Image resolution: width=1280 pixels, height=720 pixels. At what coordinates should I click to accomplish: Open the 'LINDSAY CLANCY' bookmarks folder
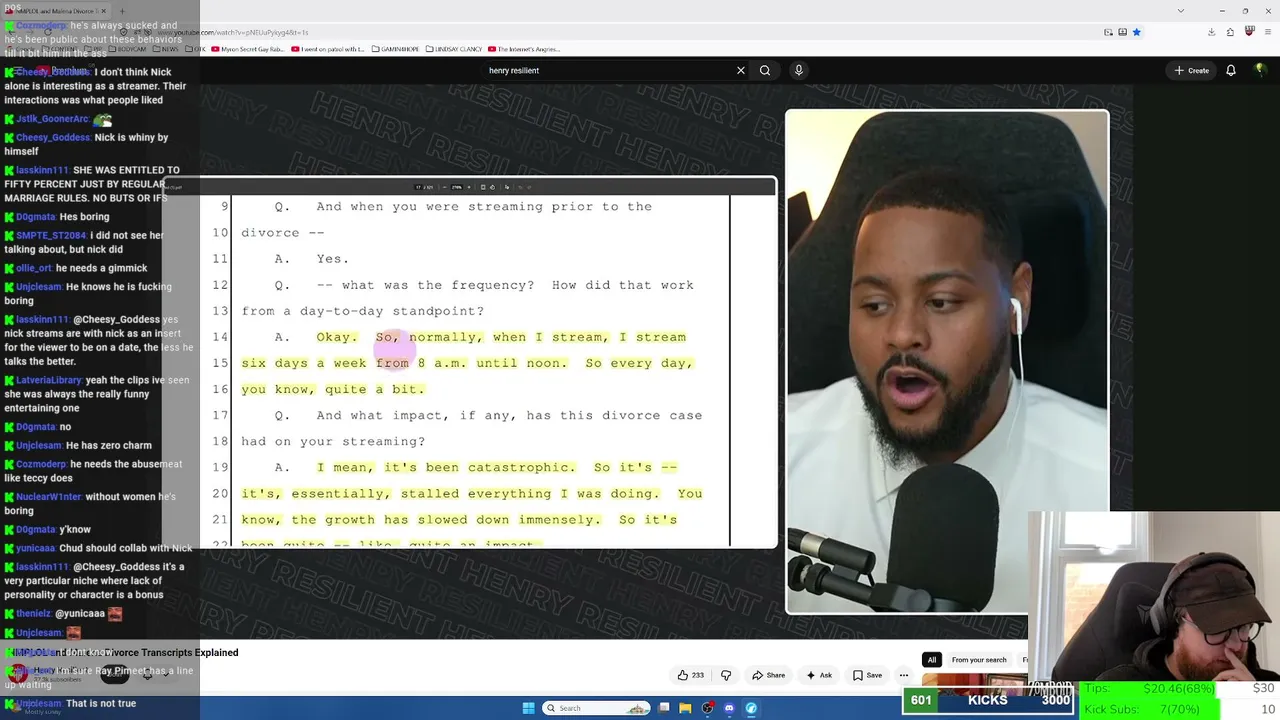click(455, 49)
